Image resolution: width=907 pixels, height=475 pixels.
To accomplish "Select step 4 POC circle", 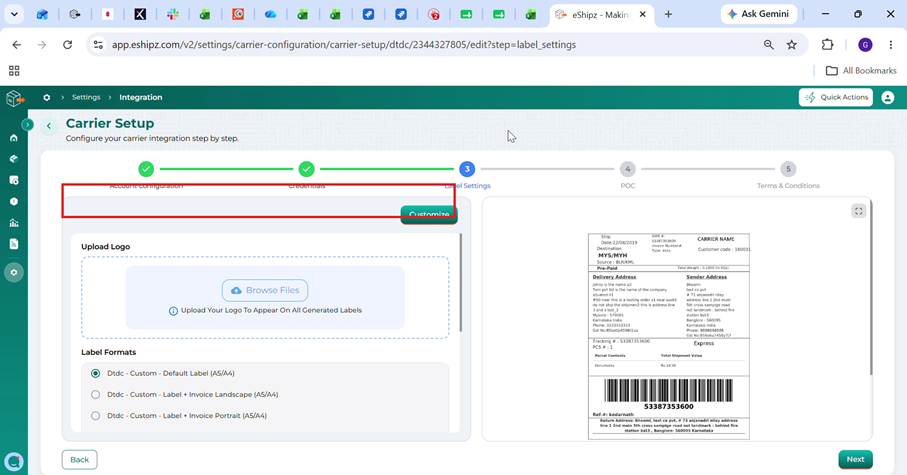I will (x=628, y=169).
